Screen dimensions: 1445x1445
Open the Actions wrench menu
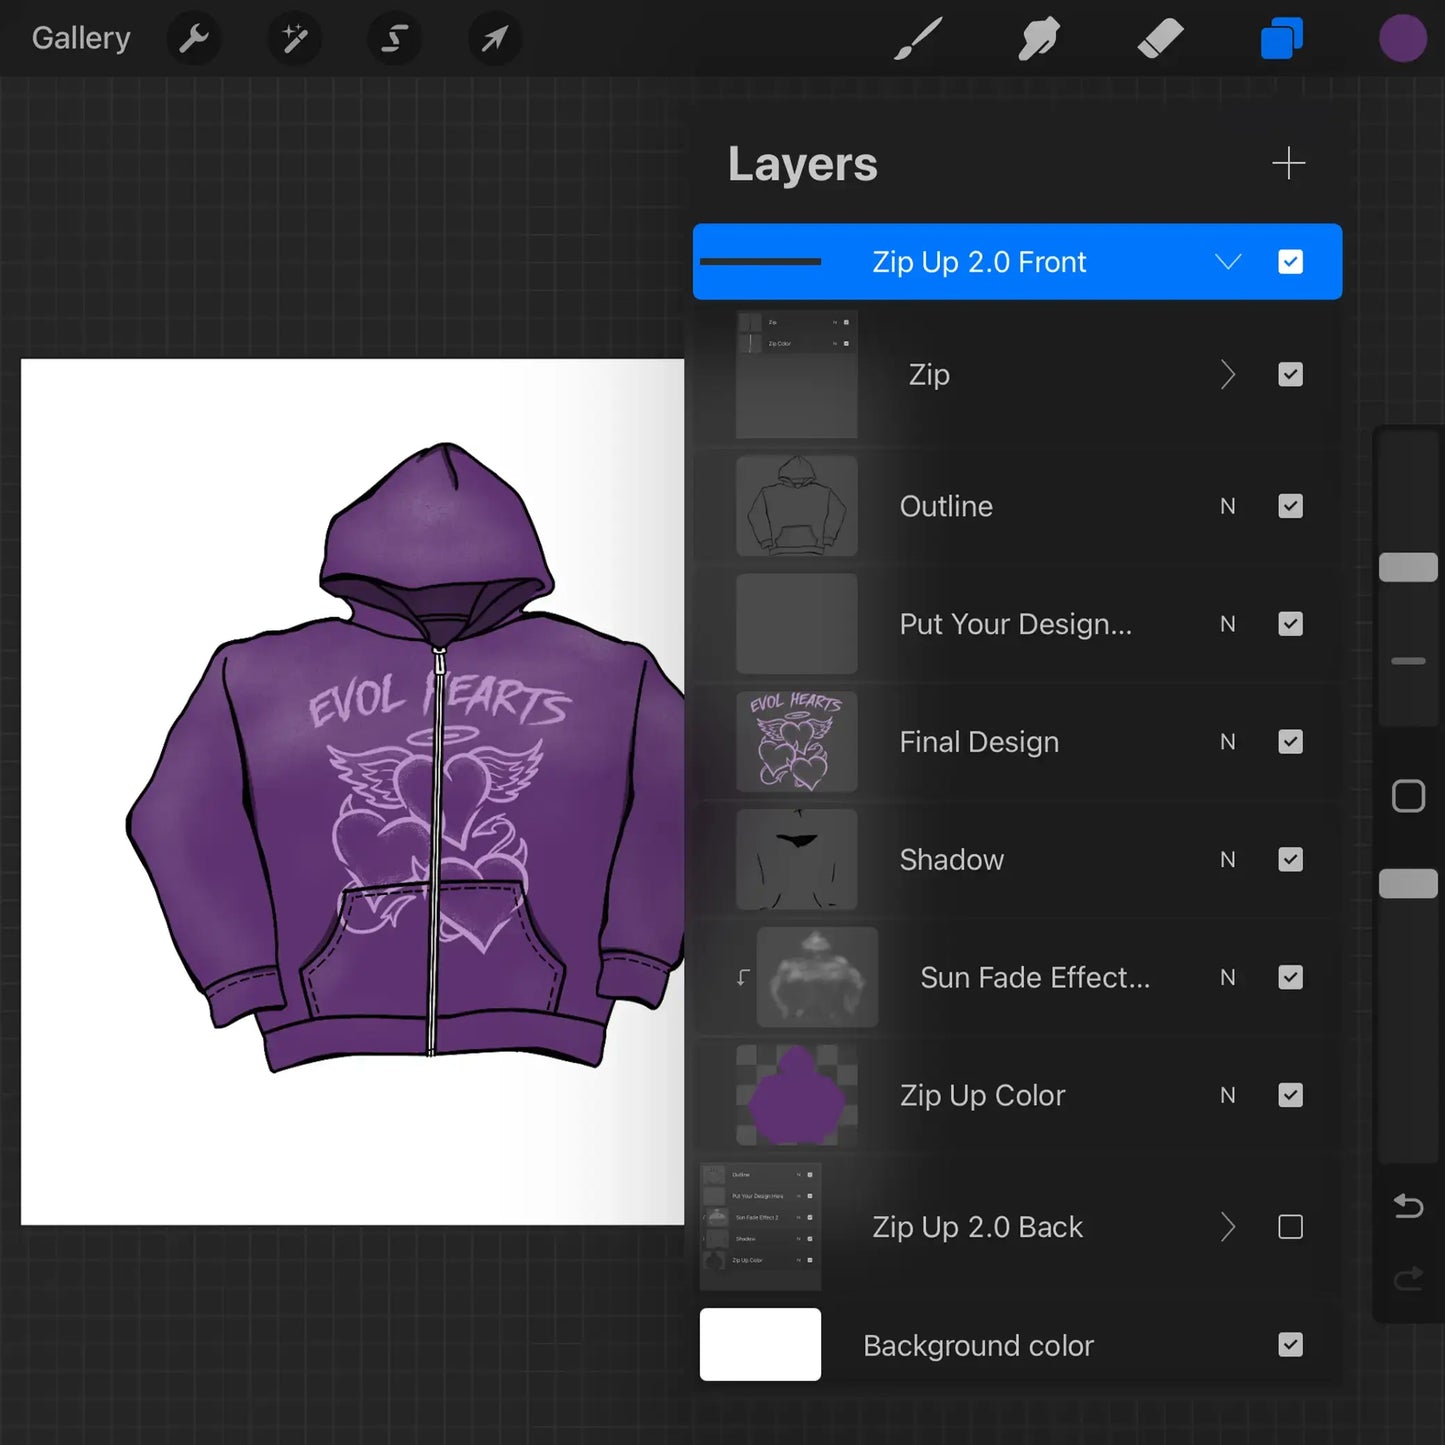tap(194, 38)
